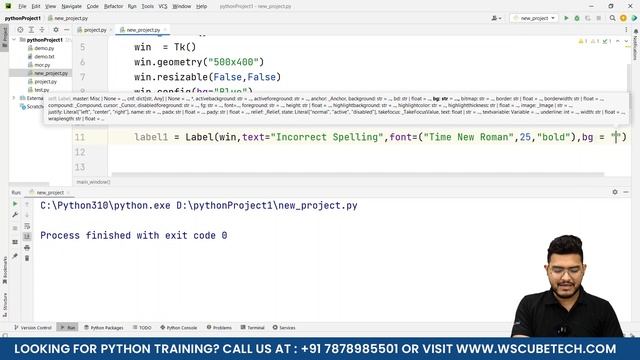This screenshot has width=640, height=360.
Task: Open Terminal tool window
Action: click(x=252, y=327)
